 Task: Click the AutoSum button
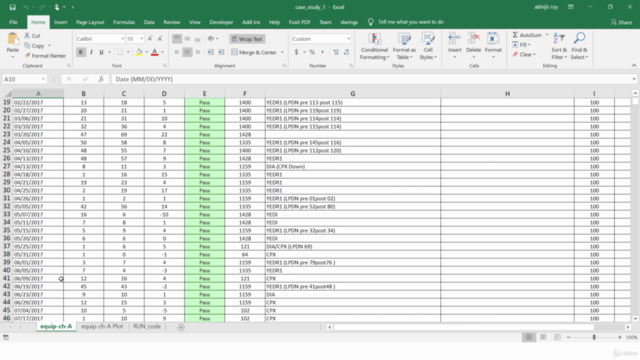click(527, 35)
